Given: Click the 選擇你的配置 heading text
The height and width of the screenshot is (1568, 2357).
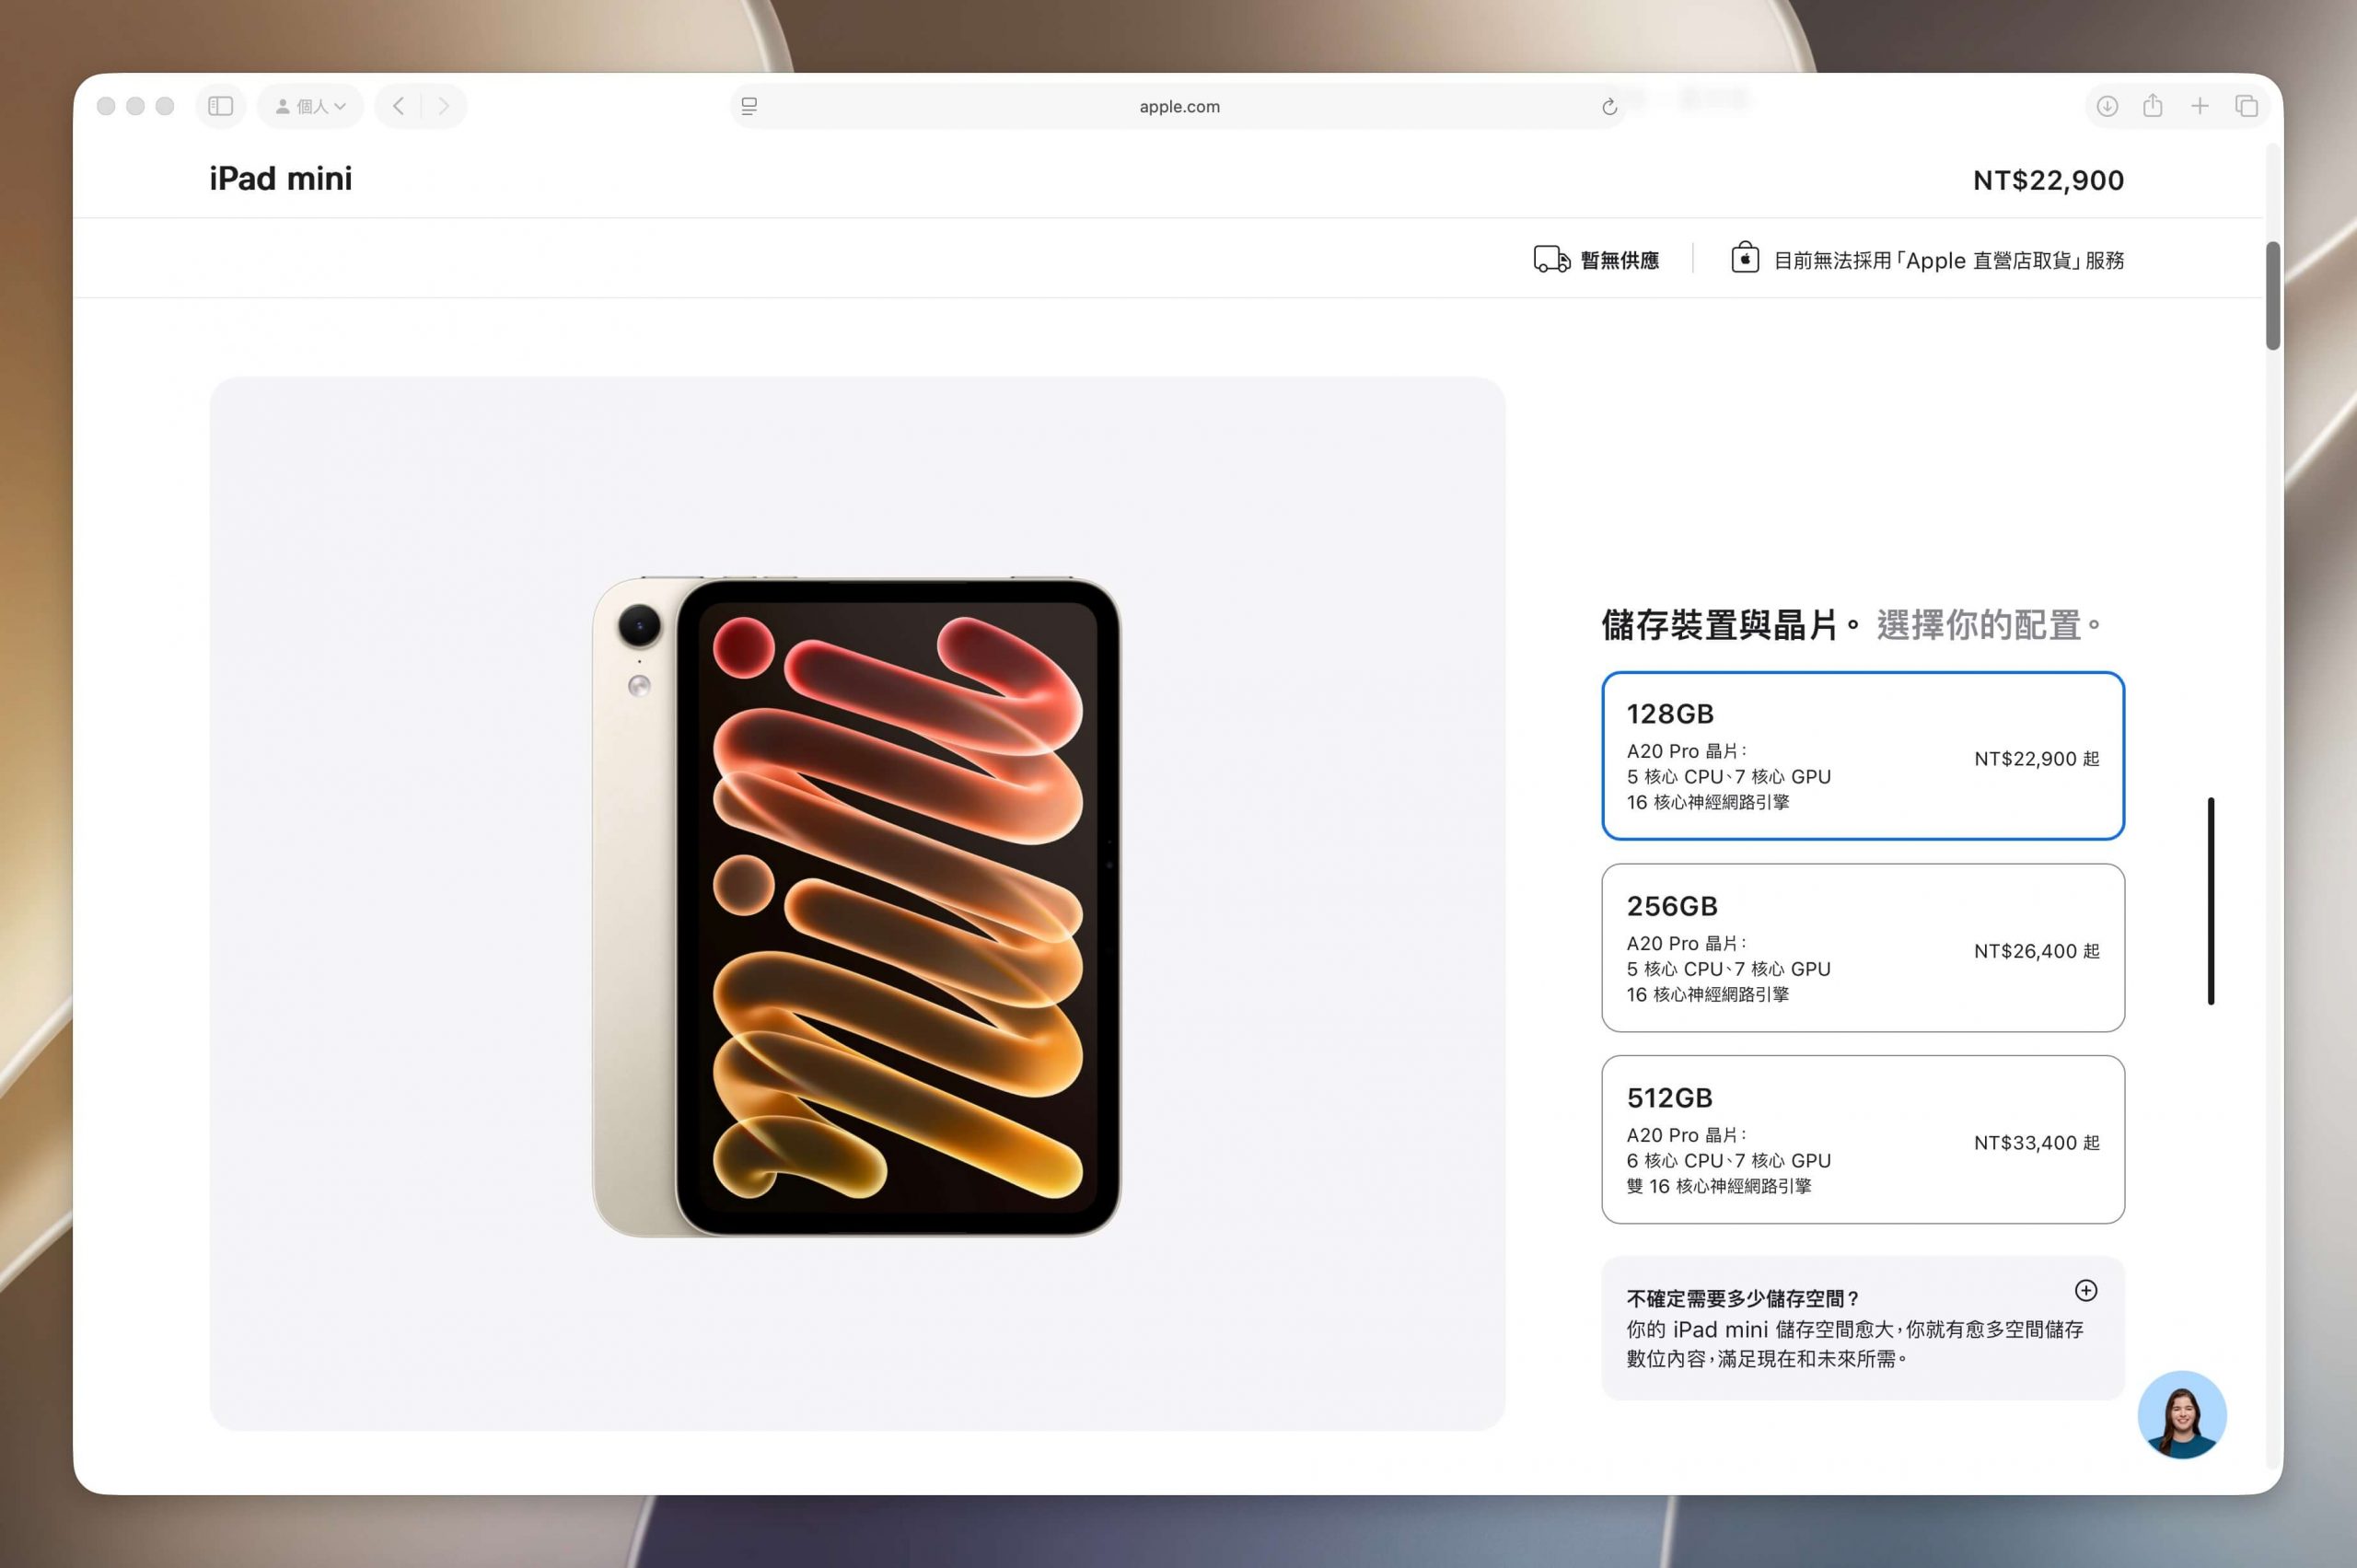Looking at the screenshot, I should click(x=1989, y=625).
